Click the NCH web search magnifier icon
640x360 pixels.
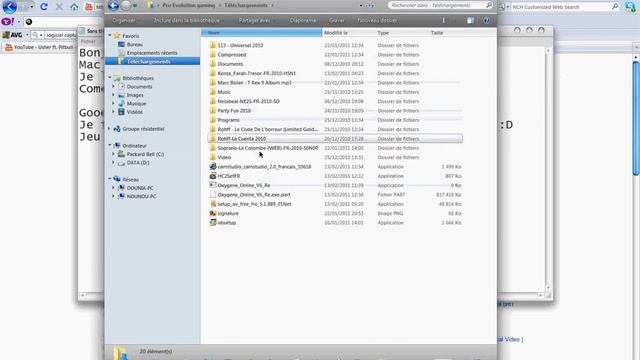pos(615,7)
